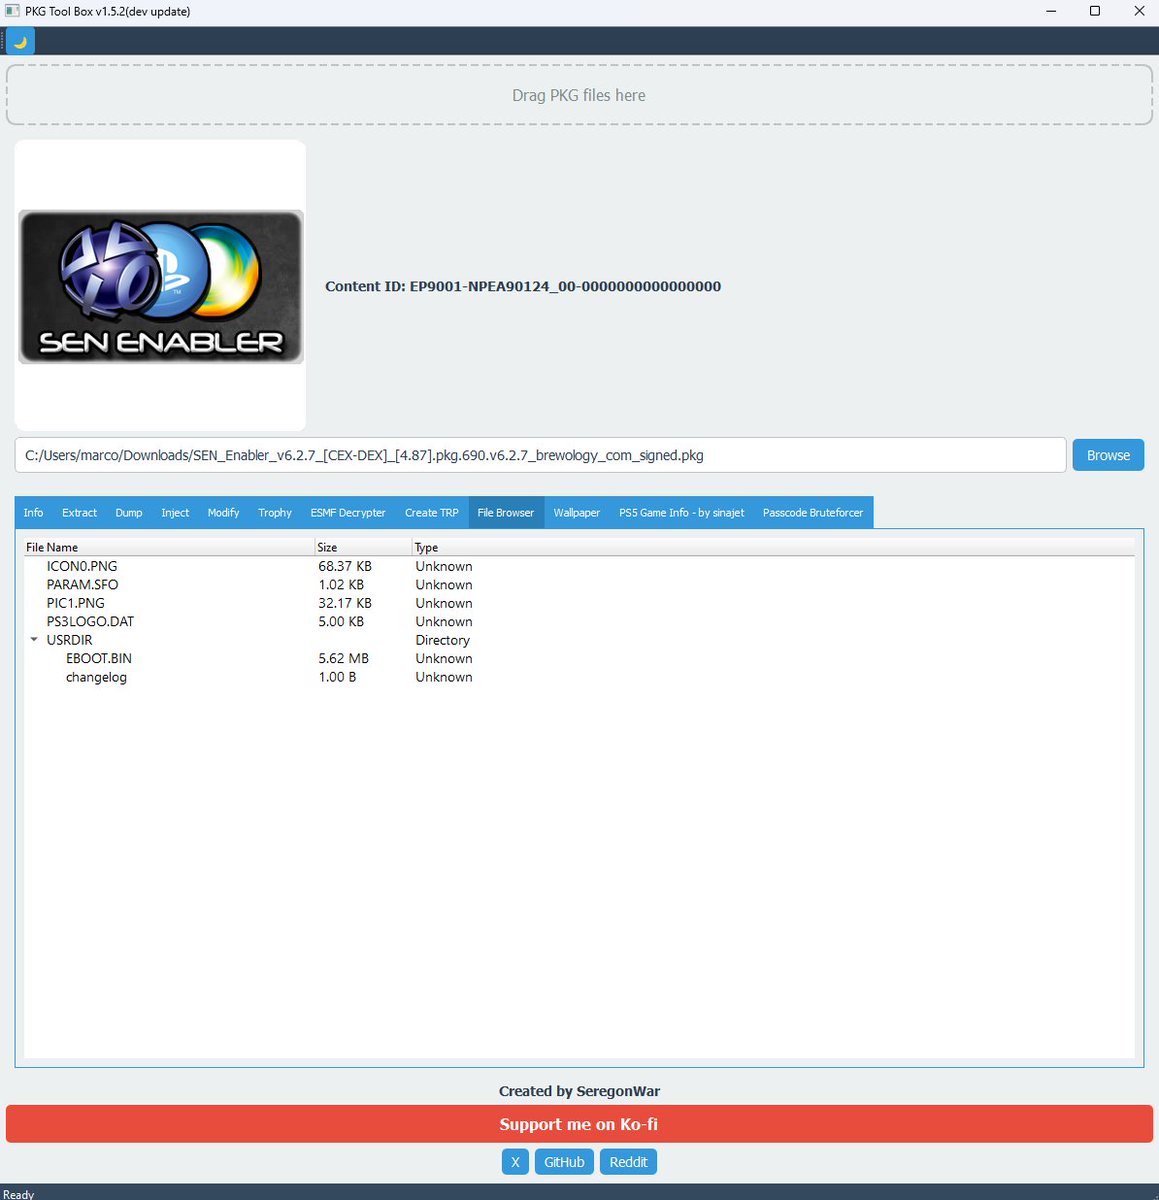Open the GitHub link button
The width and height of the screenshot is (1159, 1200).
click(564, 1162)
